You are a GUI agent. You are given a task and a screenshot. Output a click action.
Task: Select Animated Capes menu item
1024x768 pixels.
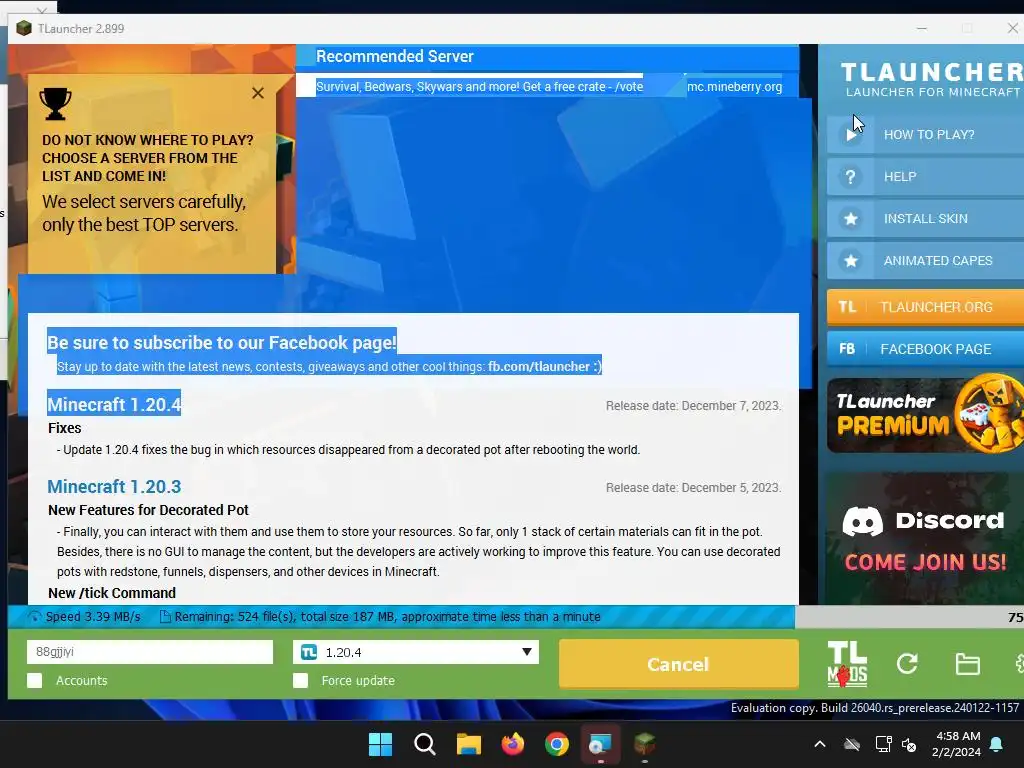tap(925, 261)
